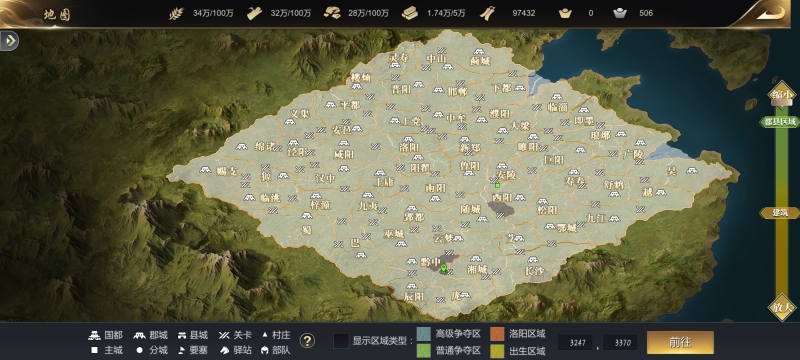The image size is (800, 360).
Task: Open the question mark help icon
Action: point(307,341)
